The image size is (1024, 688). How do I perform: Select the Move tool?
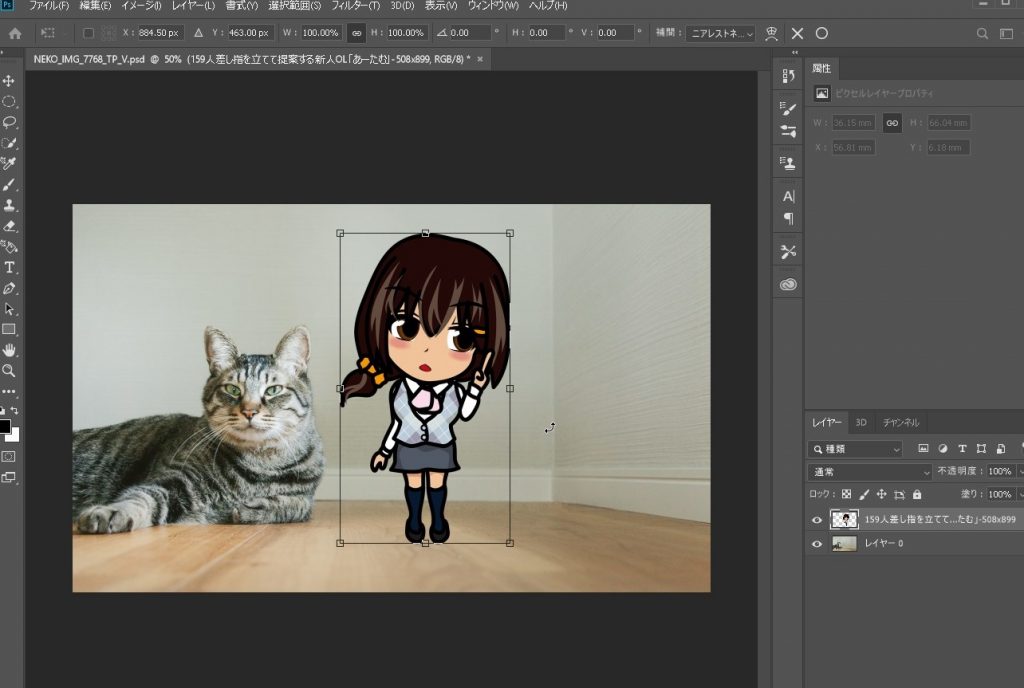(10, 81)
